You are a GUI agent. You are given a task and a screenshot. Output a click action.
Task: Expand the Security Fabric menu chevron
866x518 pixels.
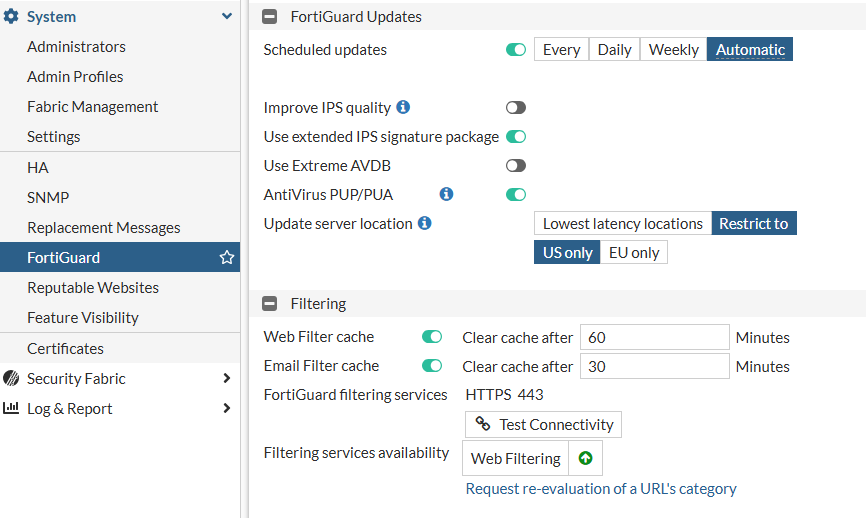(x=227, y=378)
